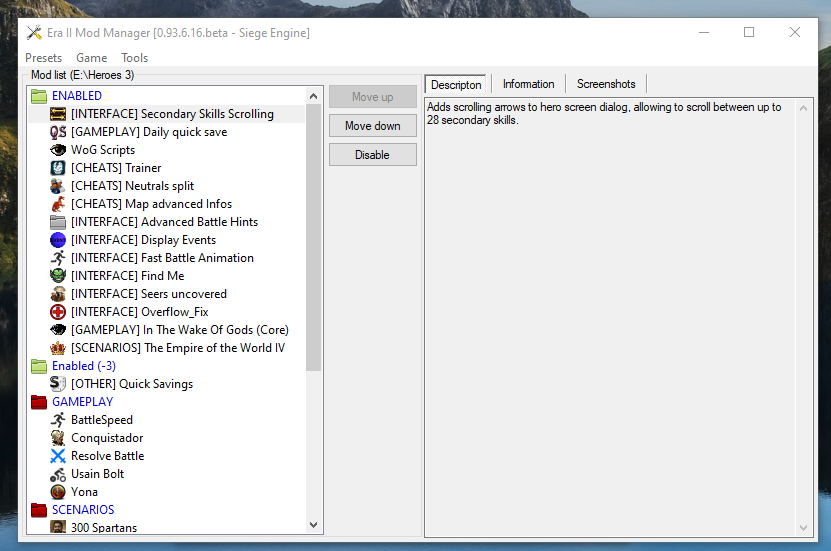This screenshot has height=551, width=831.
Task: Click mod list scrollbar down arrow
Action: [313, 525]
